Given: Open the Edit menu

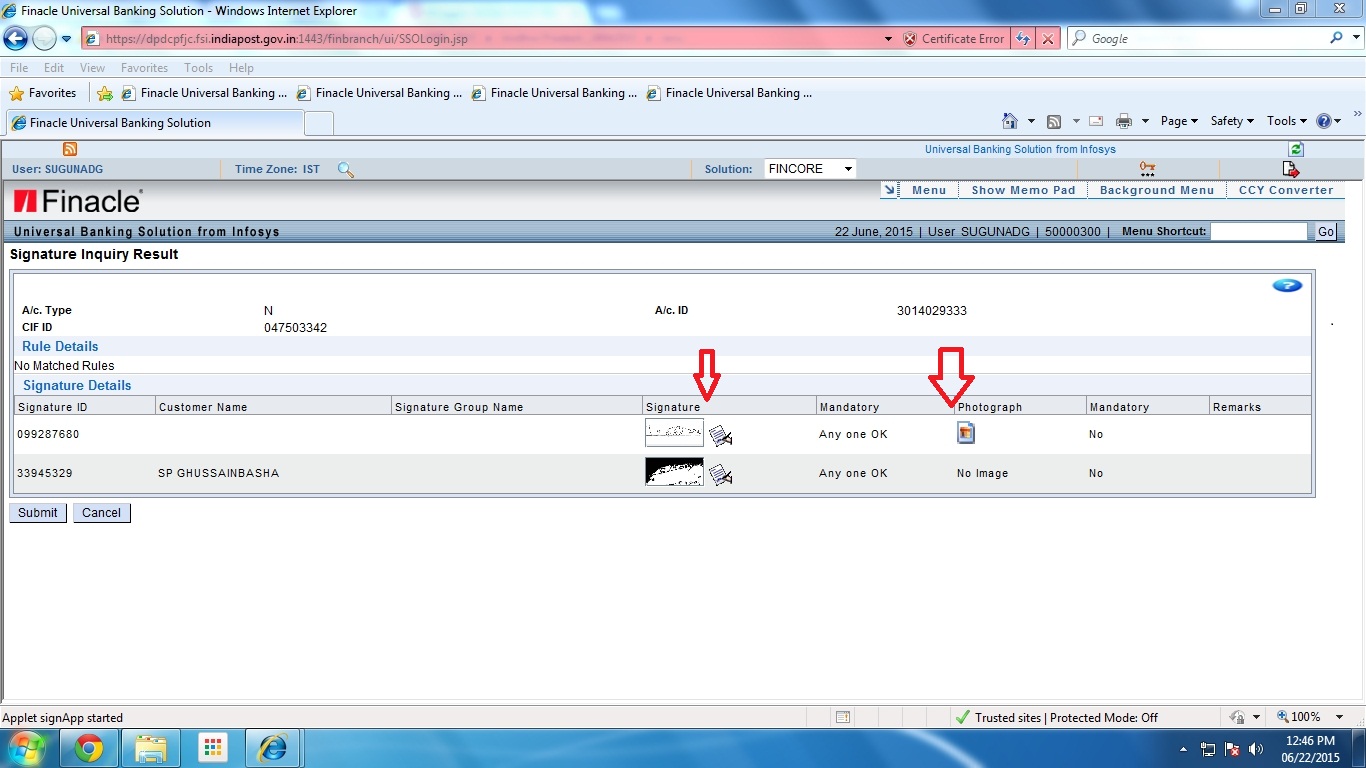Looking at the screenshot, I should coord(54,68).
